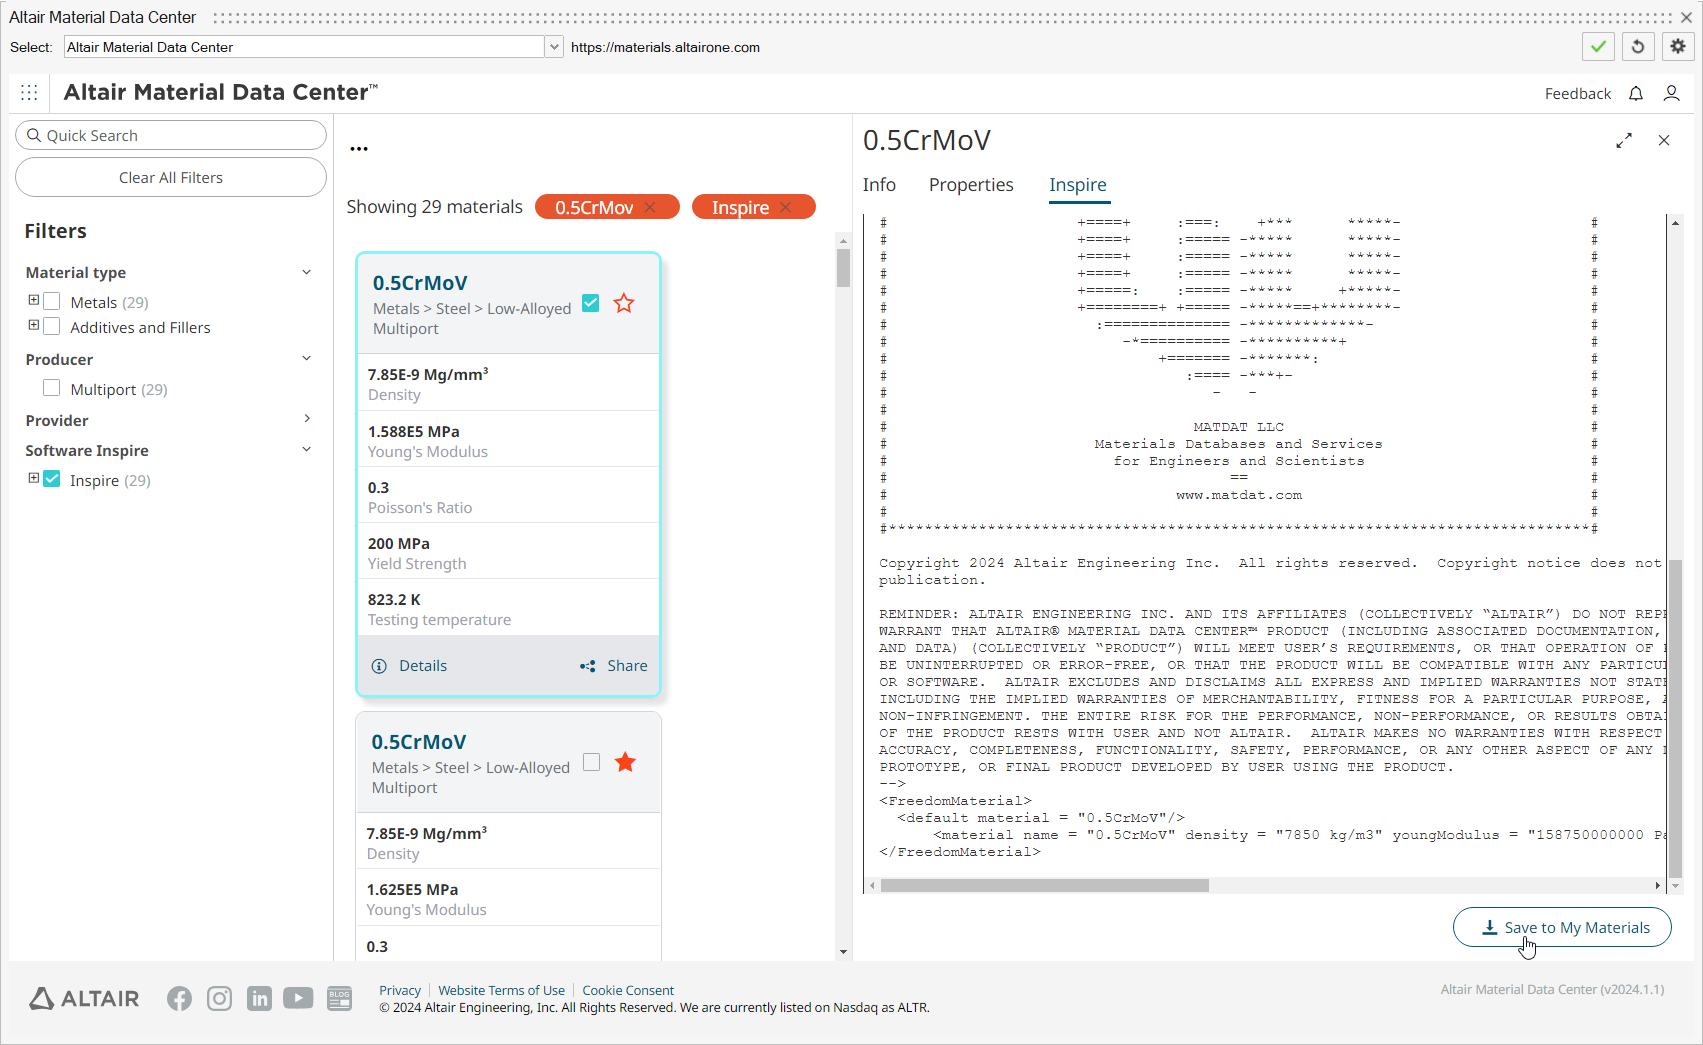
Task: Favorite the first 0.5CrMoV card star
Action: point(624,303)
